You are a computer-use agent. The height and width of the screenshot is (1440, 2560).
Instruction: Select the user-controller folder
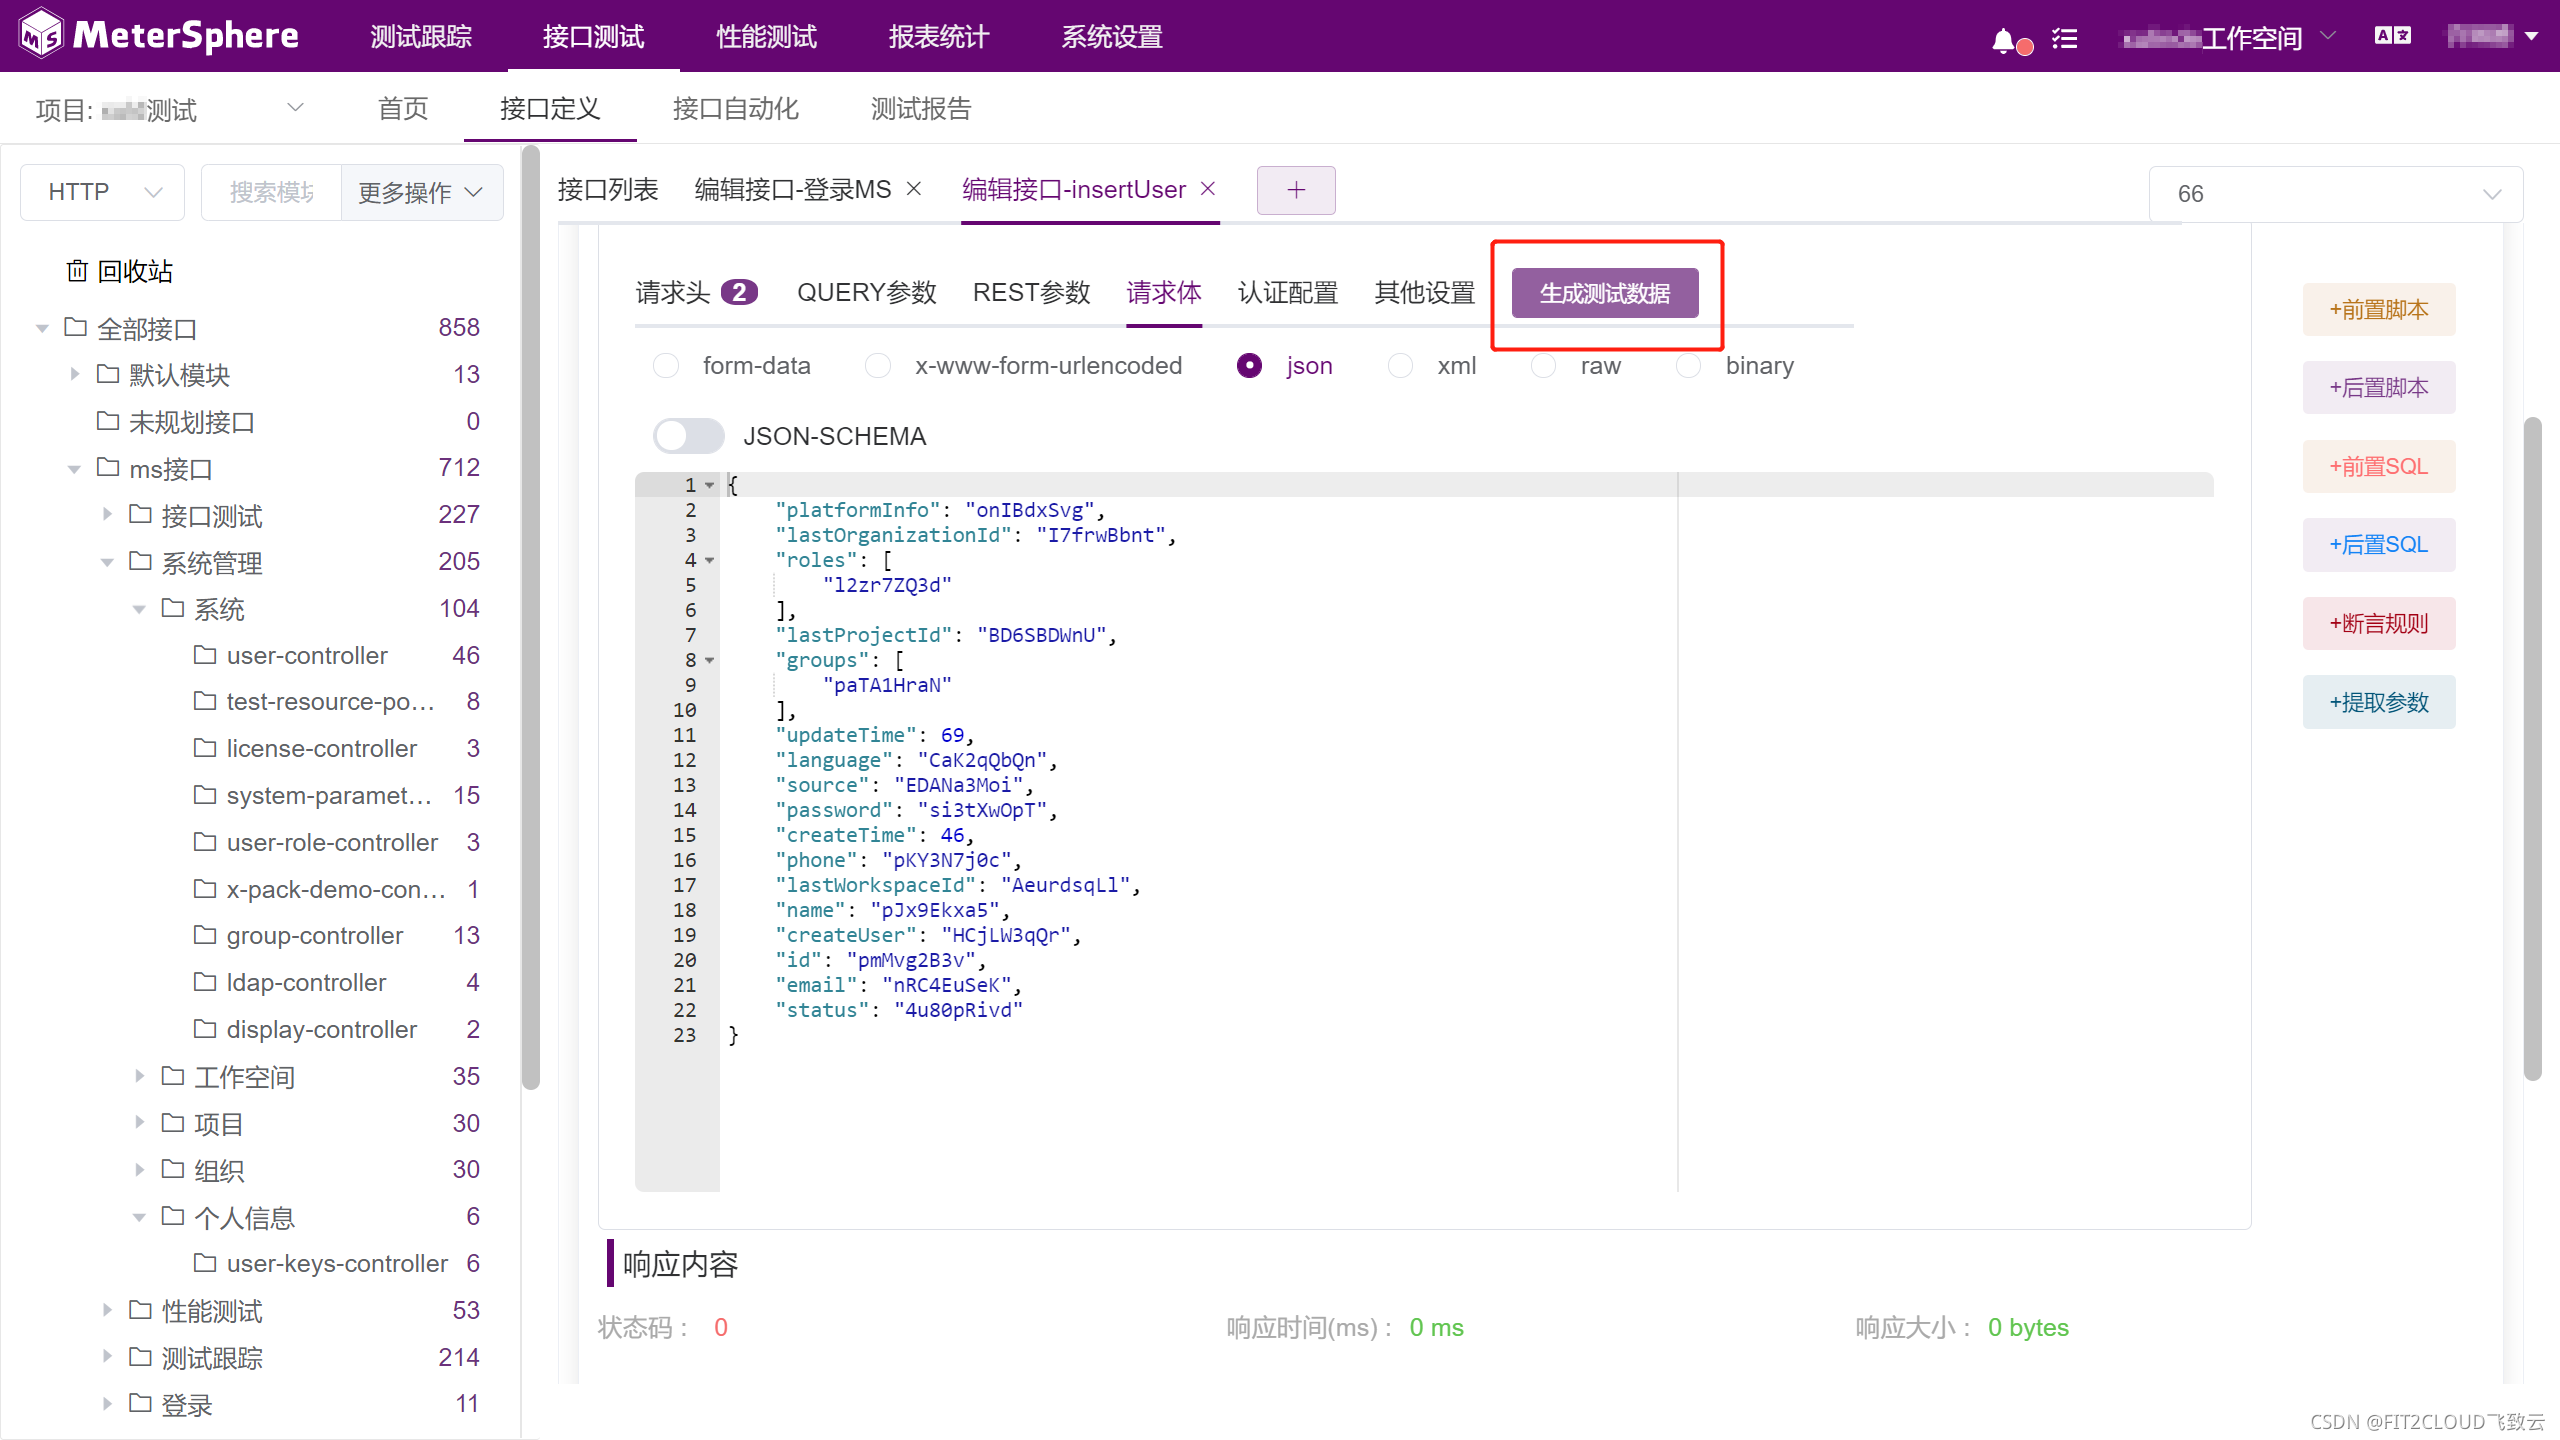(306, 655)
